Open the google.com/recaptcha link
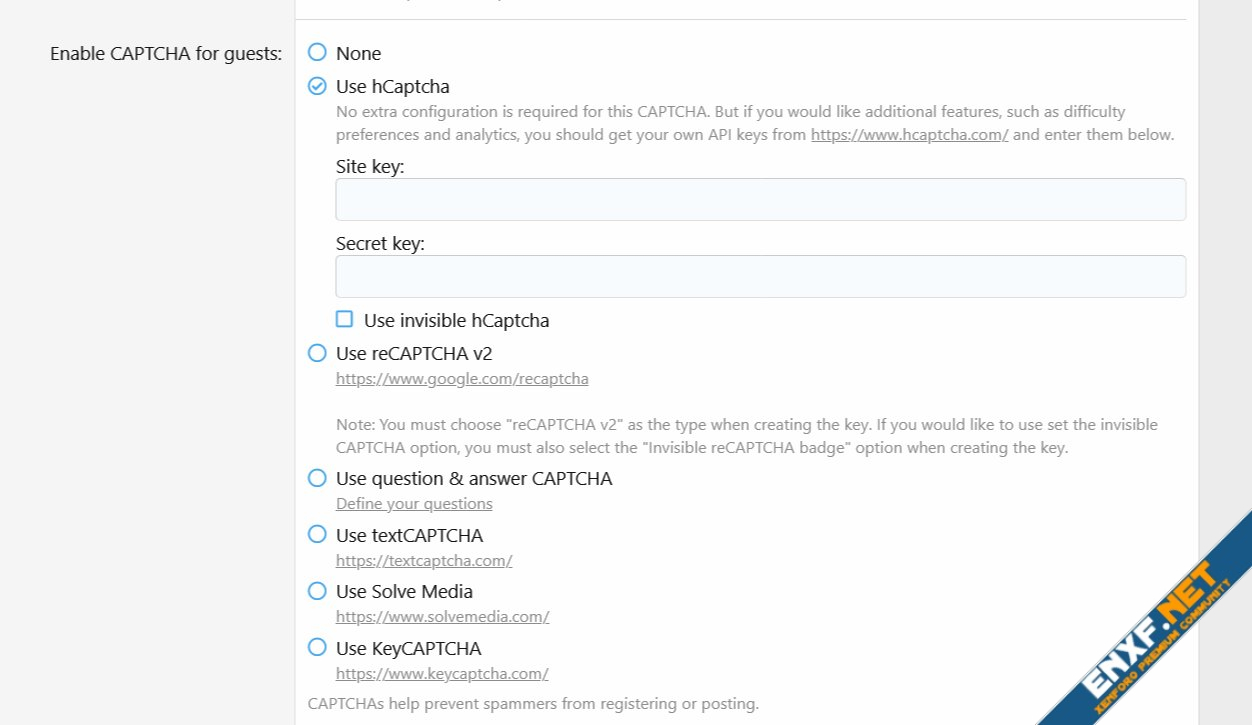 [x=462, y=379]
